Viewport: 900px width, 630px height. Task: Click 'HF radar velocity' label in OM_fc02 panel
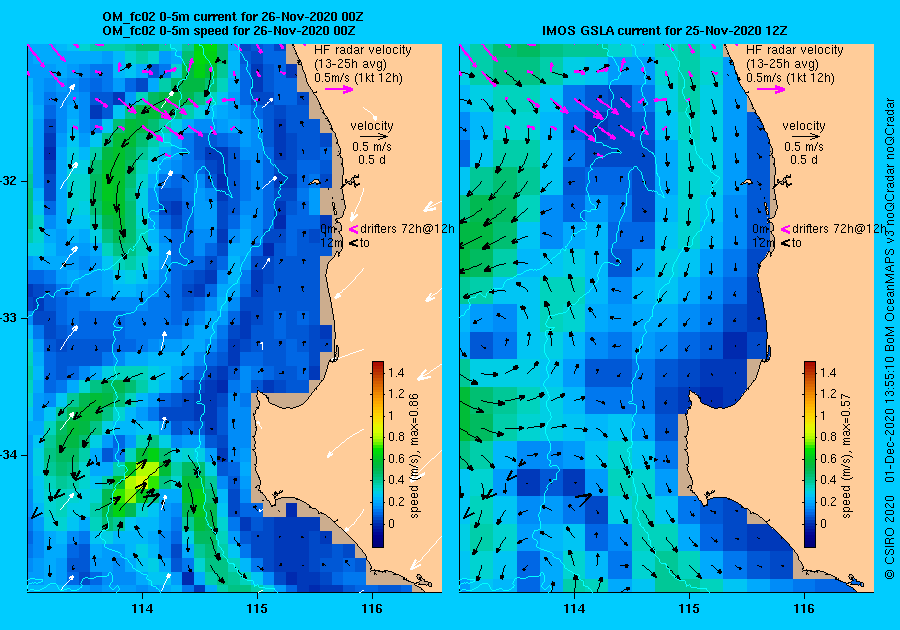pos(363,50)
